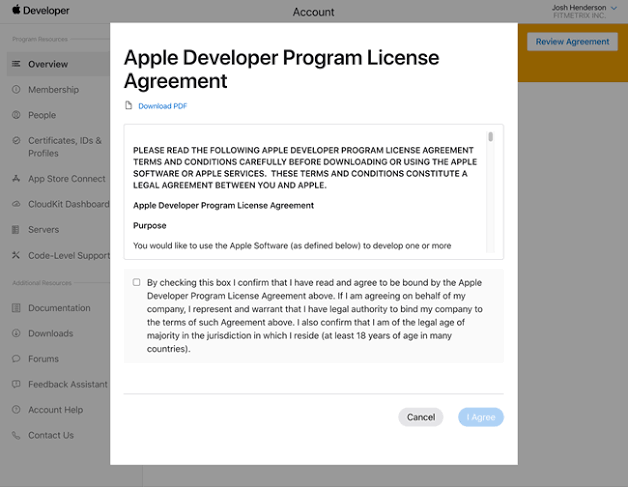628x488 pixels.
Task: Click the Contact Us phone icon
Action: coord(16,435)
